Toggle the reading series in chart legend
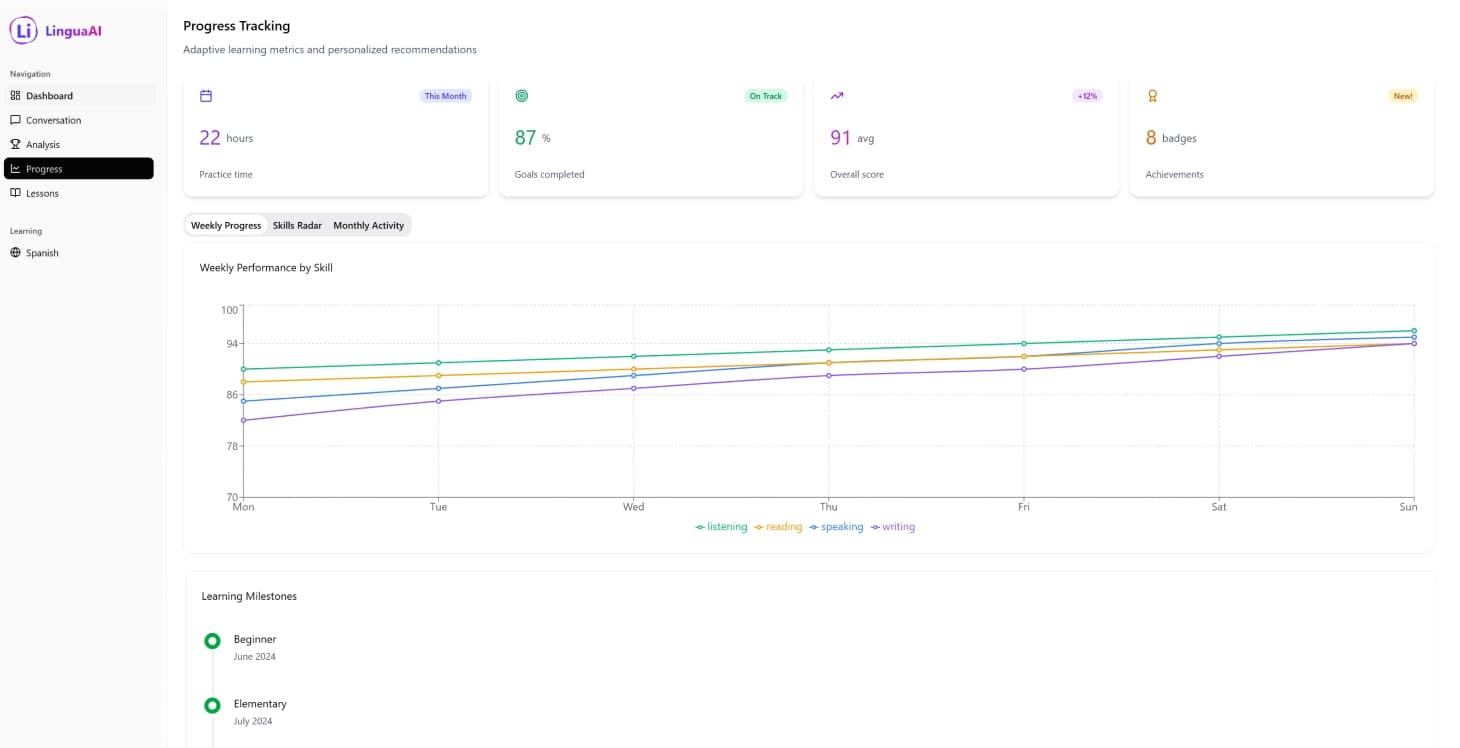This screenshot has width=1460, height=748. 779,527
